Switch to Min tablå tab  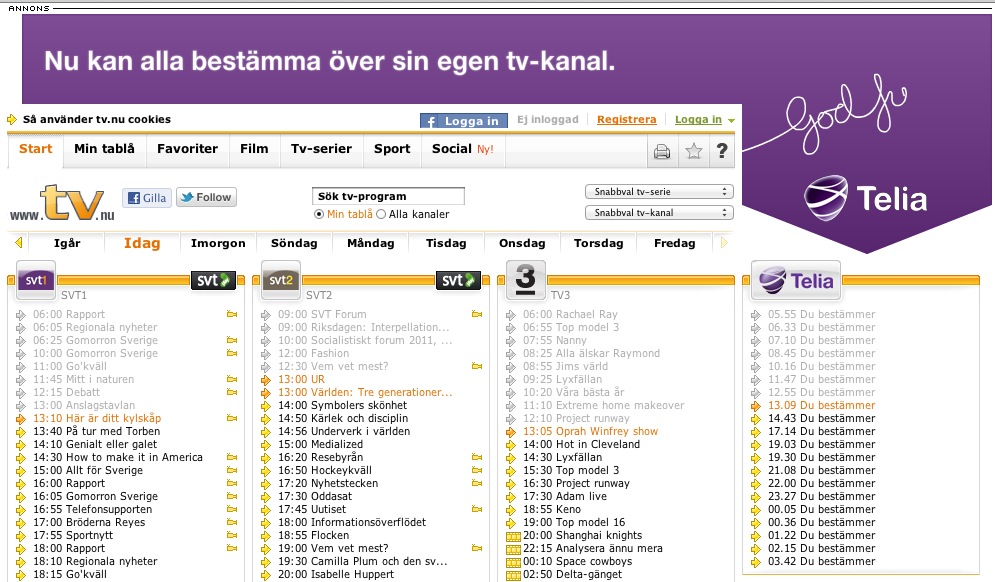[104, 149]
